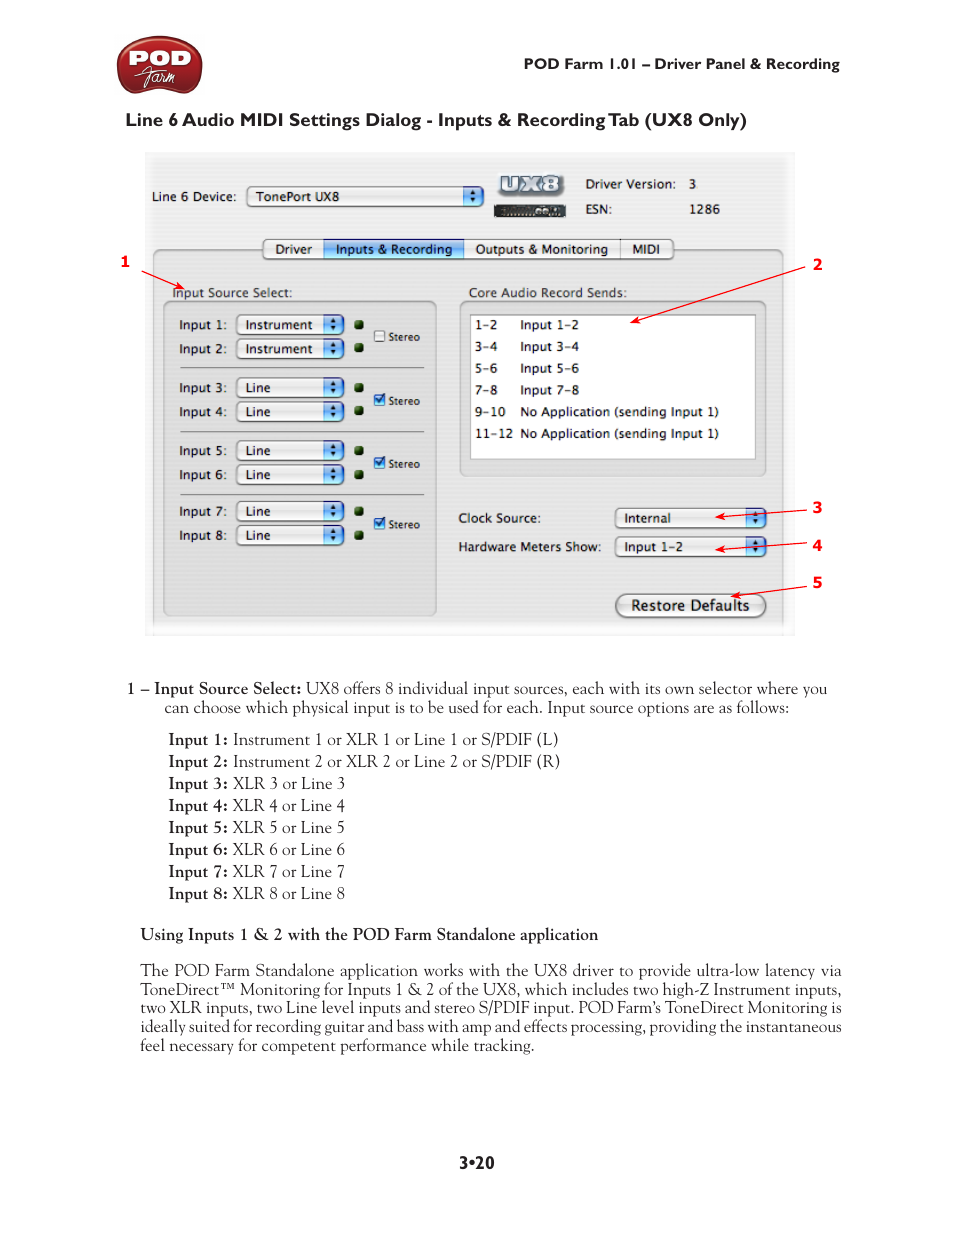Click the signal LED beside Input 6
Image resolution: width=954 pixels, height=1235 pixels.
pos(359,475)
